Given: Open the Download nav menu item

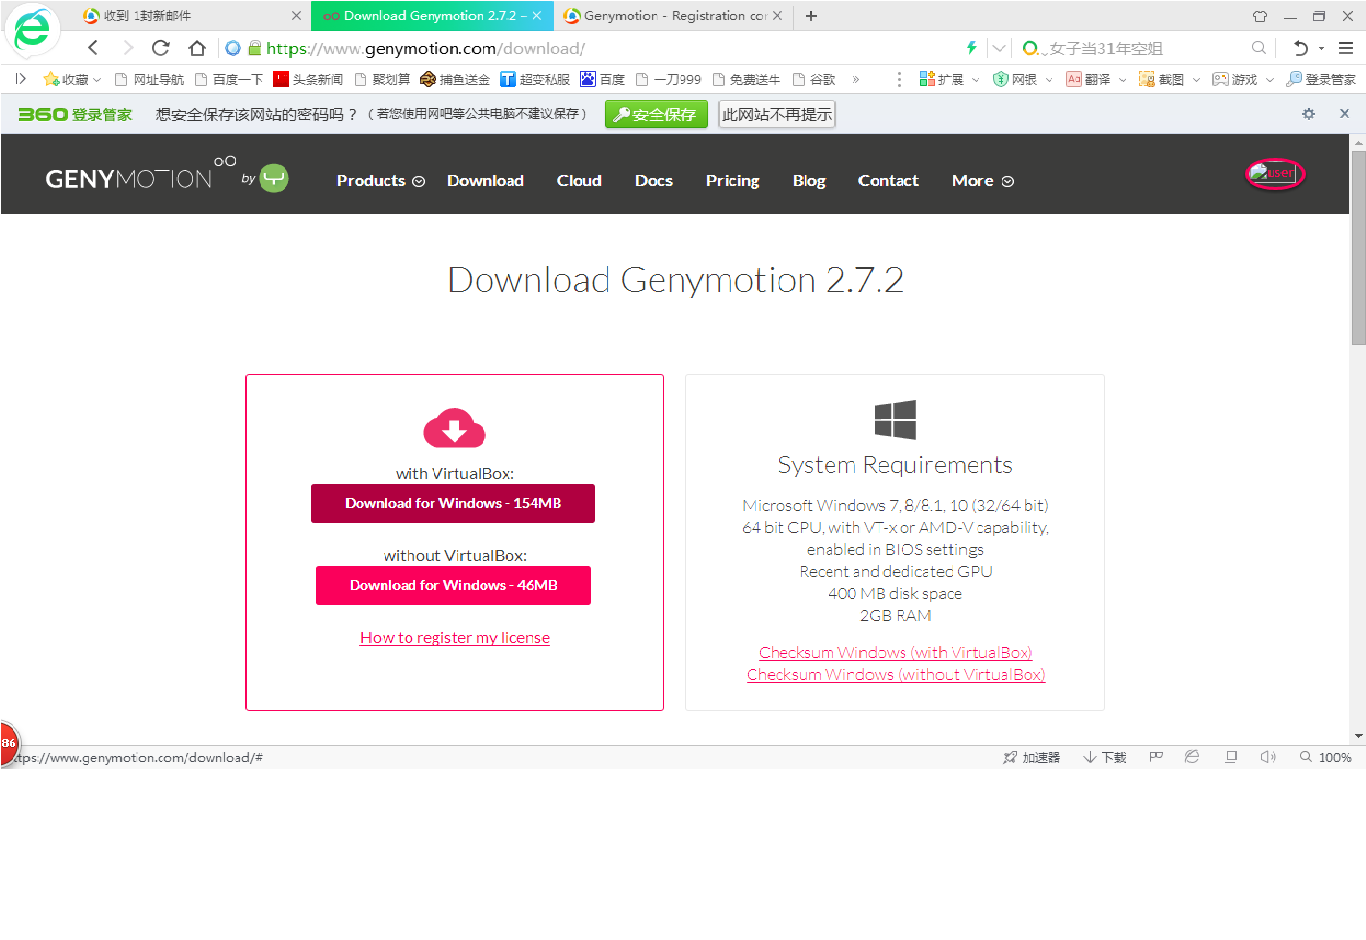Looking at the screenshot, I should pyautogui.click(x=485, y=181).
